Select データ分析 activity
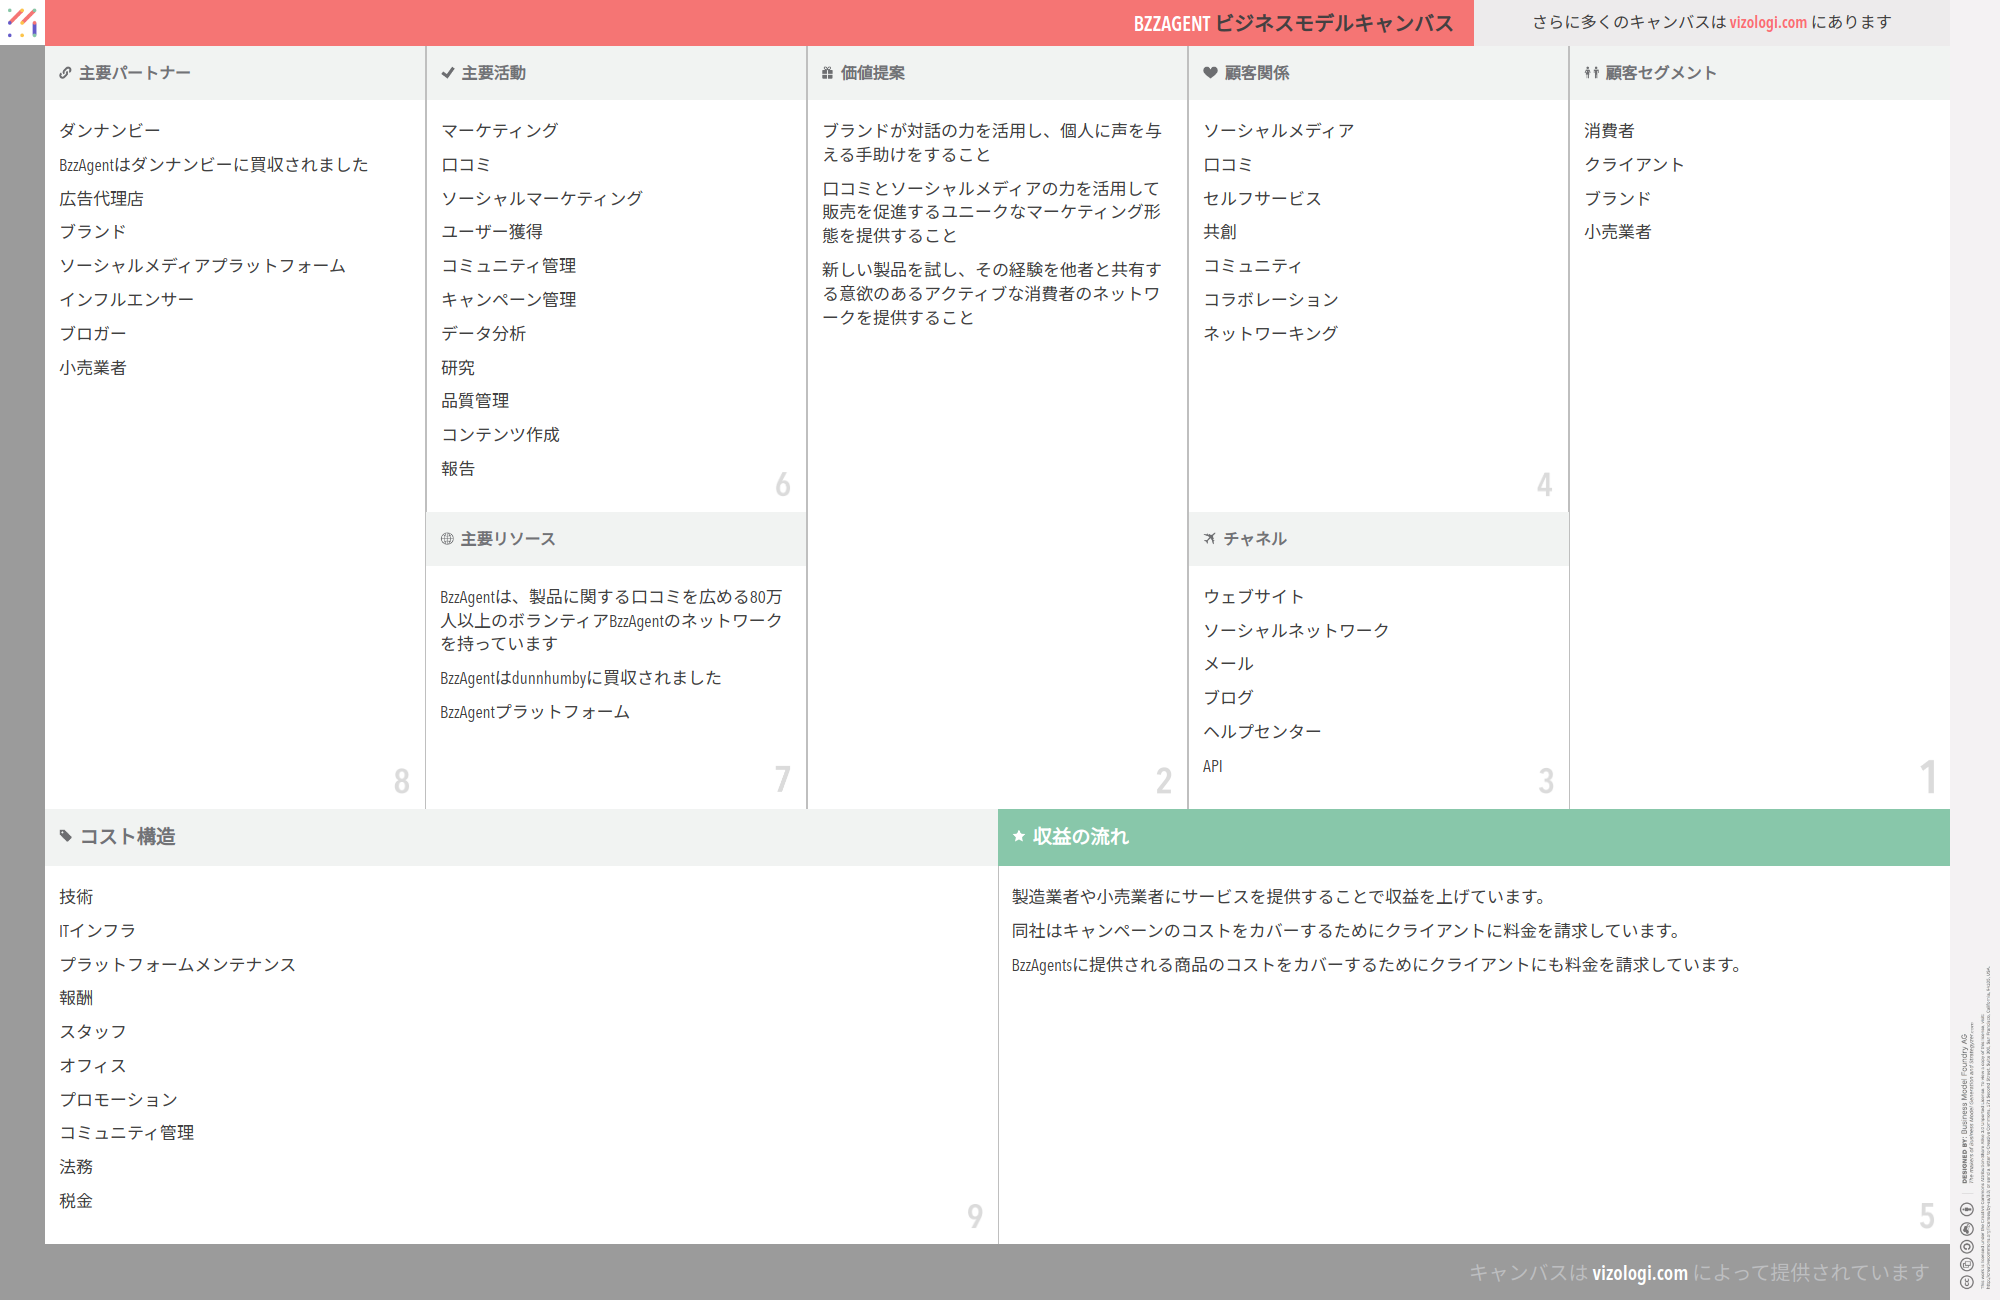The image size is (2000, 1300). point(483,334)
